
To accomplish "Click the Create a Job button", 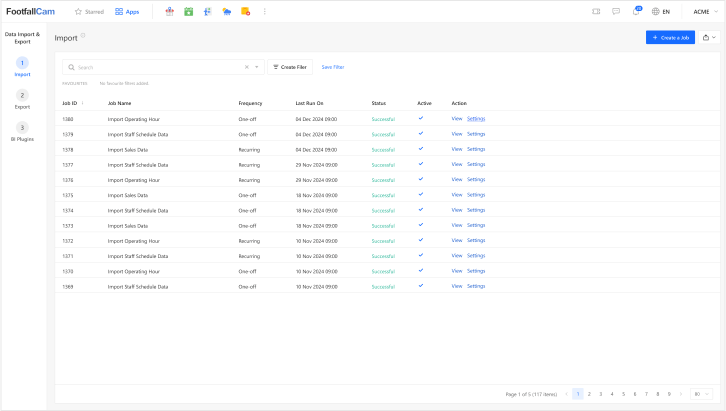I will 670,37.
